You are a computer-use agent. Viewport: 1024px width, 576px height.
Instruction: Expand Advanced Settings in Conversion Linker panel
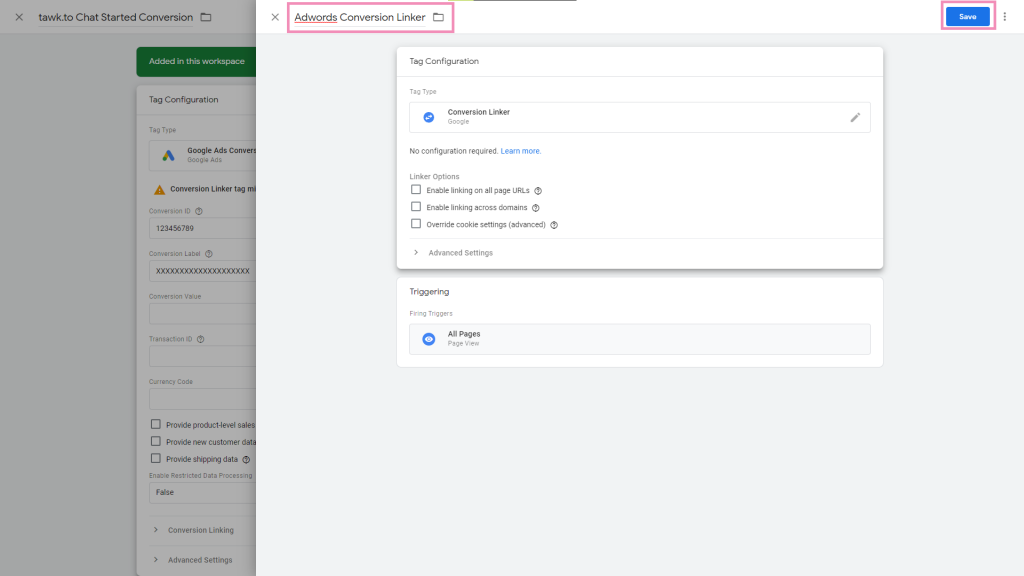tap(454, 253)
